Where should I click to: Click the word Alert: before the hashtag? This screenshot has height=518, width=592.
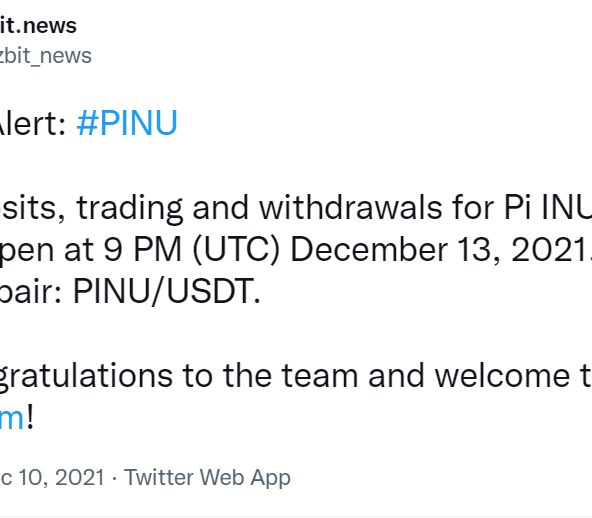pyautogui.click(x=33, y=123)
